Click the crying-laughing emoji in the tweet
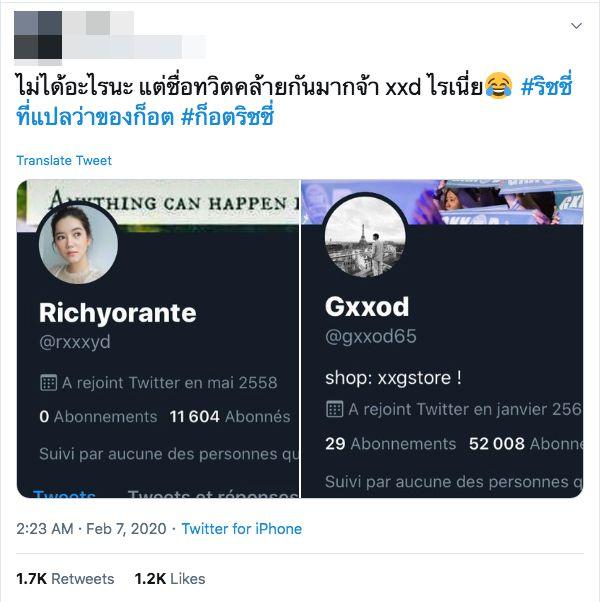The height and width of the screenshot is (602, 600). [x=499, y=86]
